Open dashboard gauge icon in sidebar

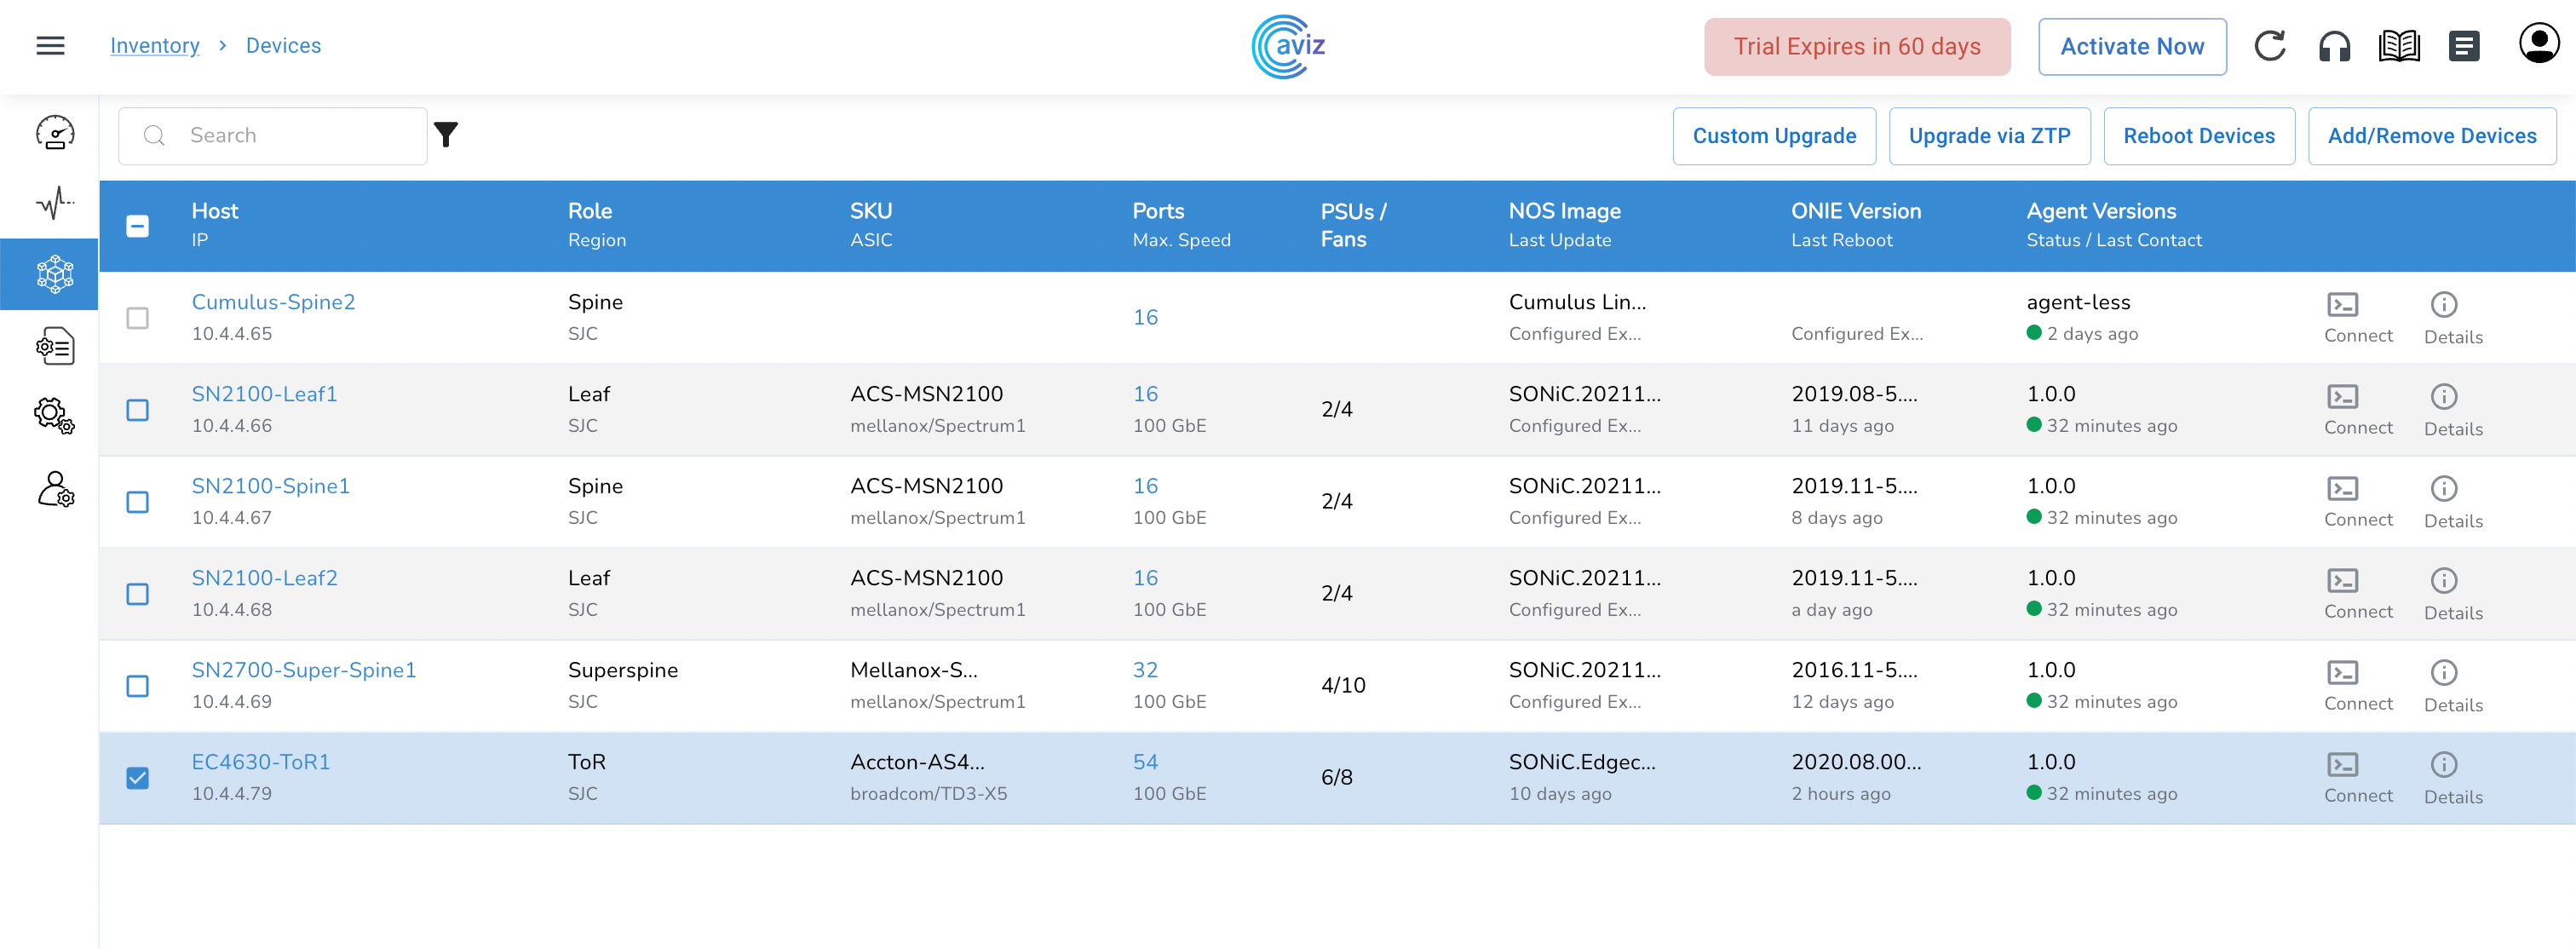pos(55,133)
